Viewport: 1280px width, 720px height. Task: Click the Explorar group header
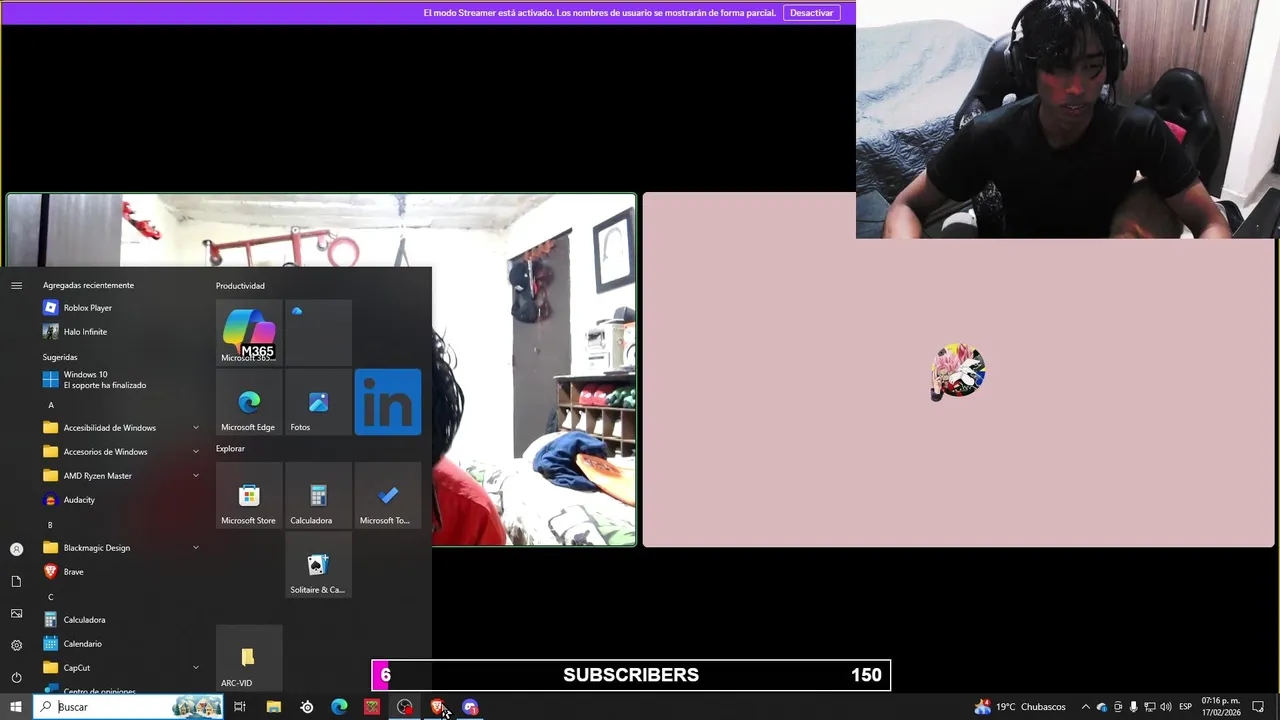(x=230, y=449)
